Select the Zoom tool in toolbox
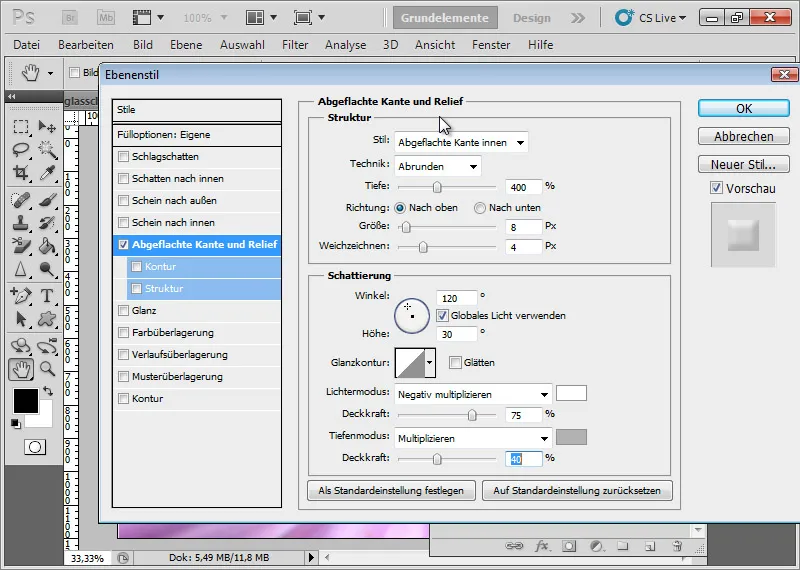Screen dimensions: 800x570 pos(47,369)
